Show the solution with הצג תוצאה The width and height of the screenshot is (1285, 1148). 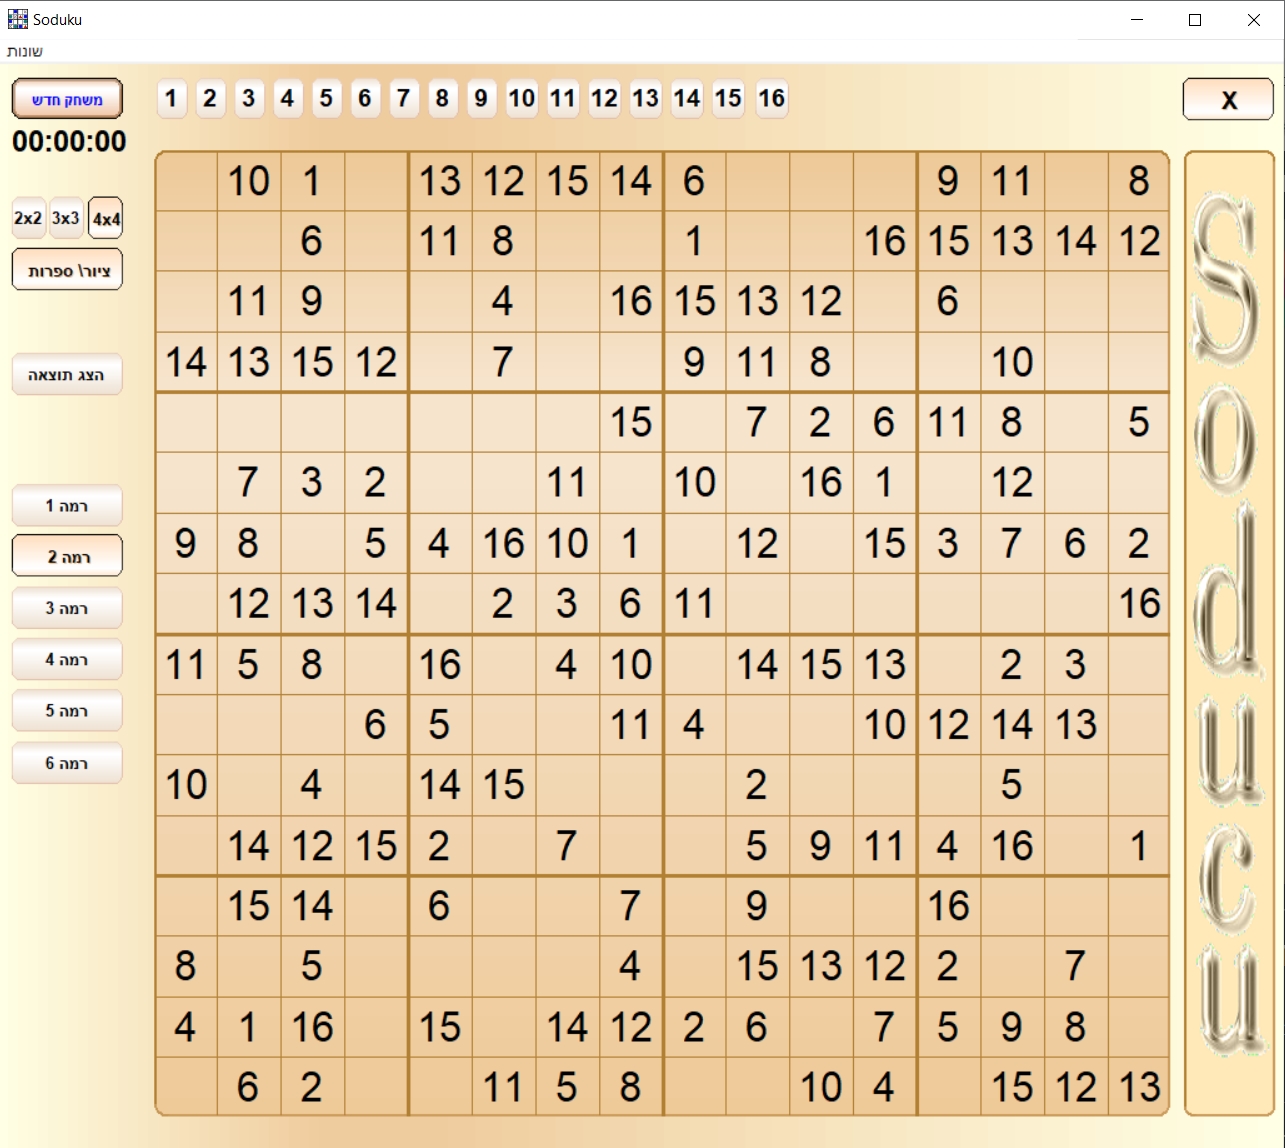tap(67, 375)
